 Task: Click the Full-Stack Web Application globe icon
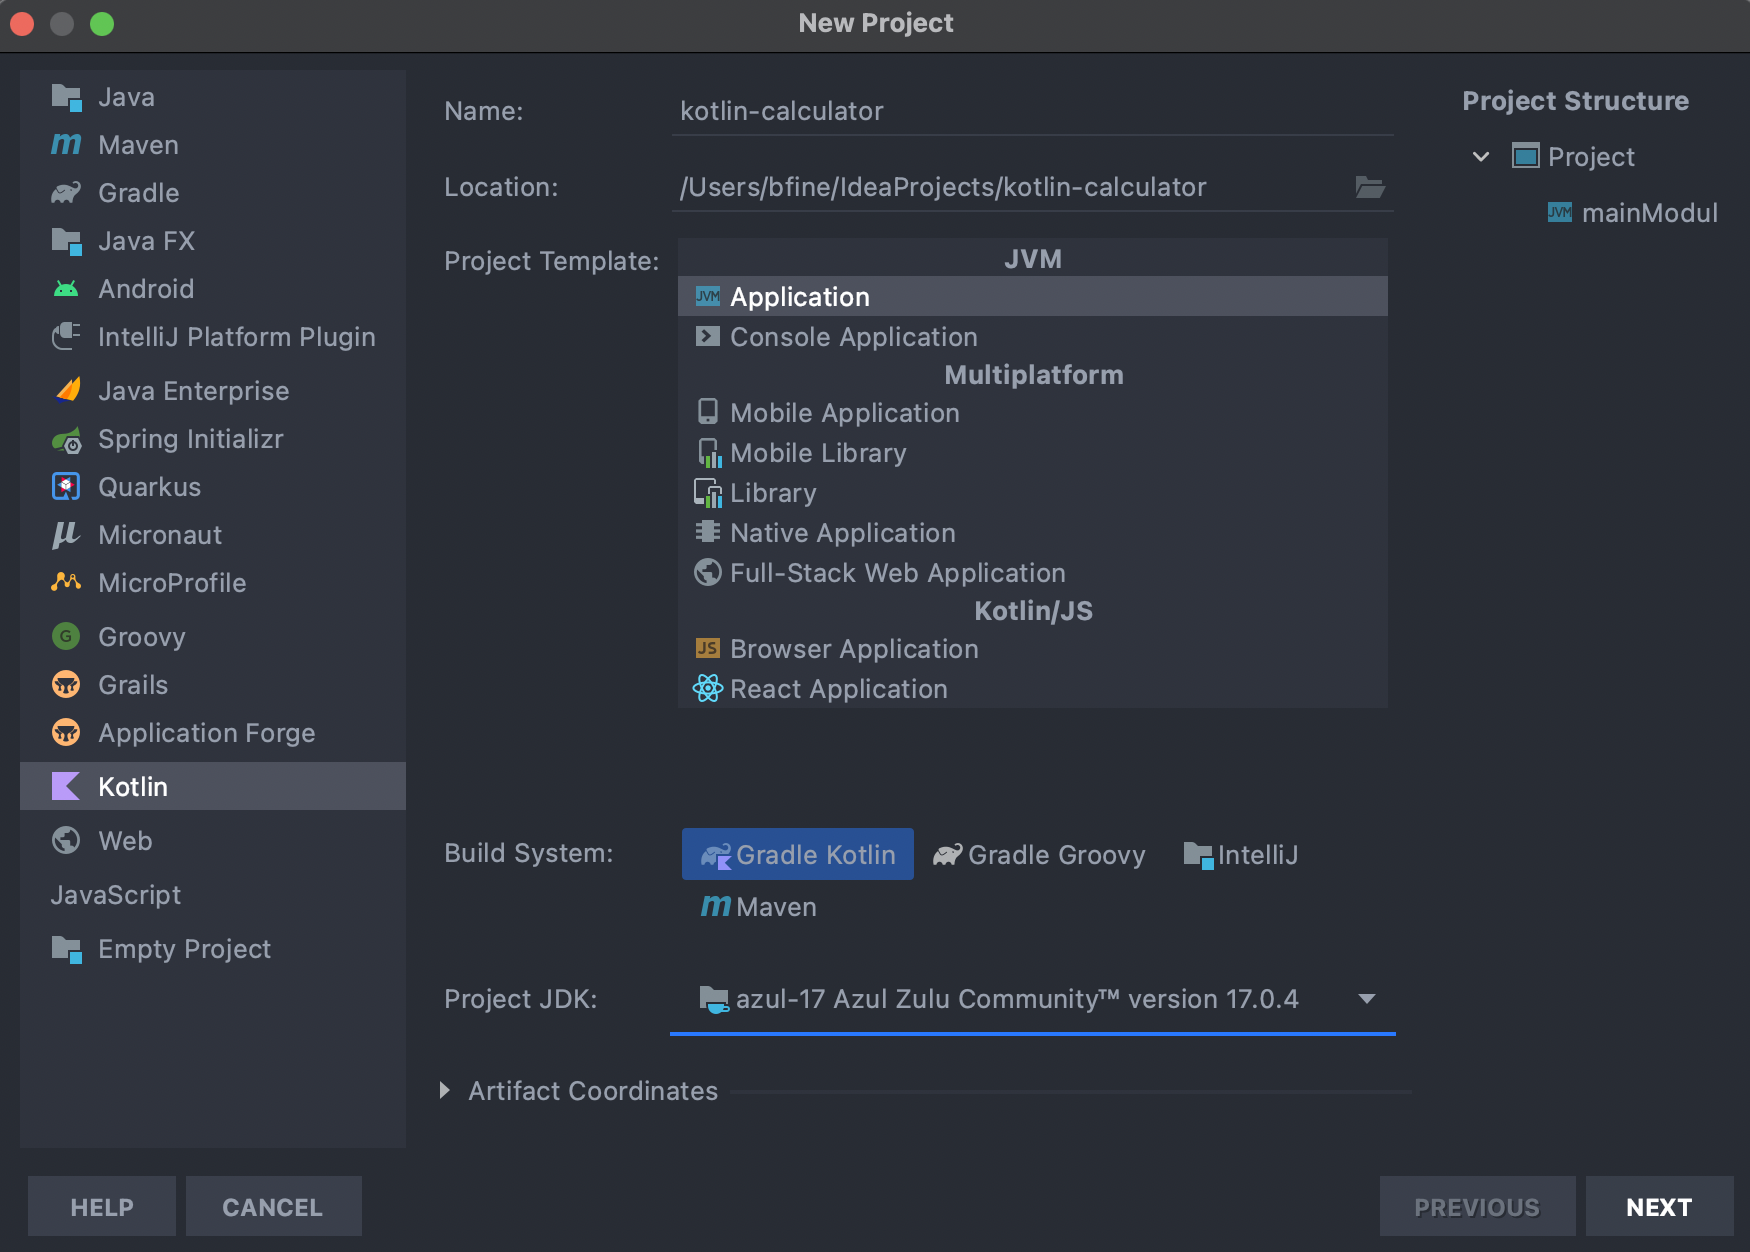click(708, 572)
